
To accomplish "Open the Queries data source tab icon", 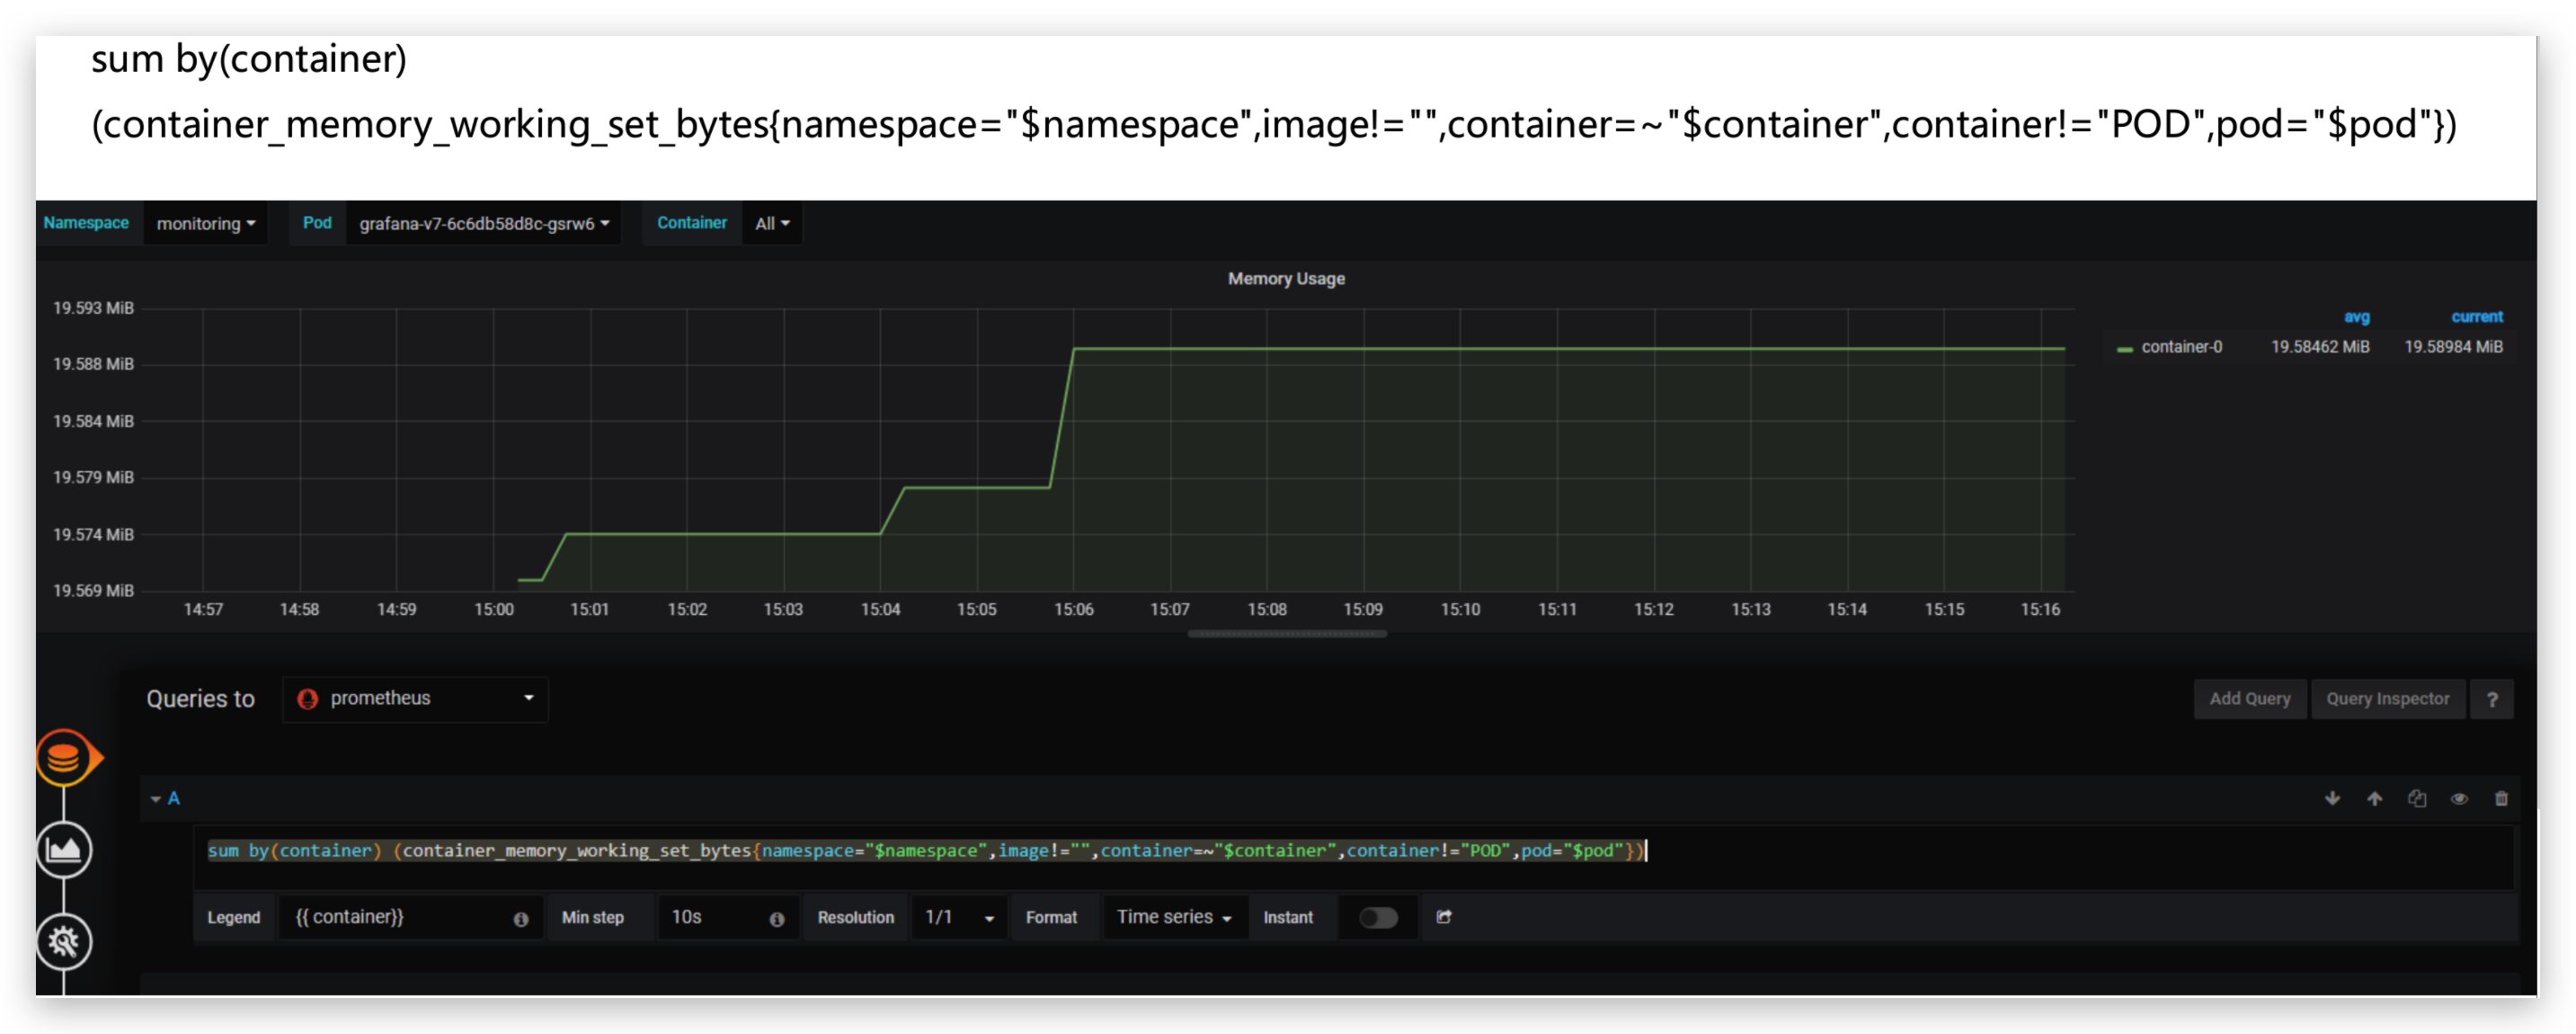I will (x=64, y=758).
